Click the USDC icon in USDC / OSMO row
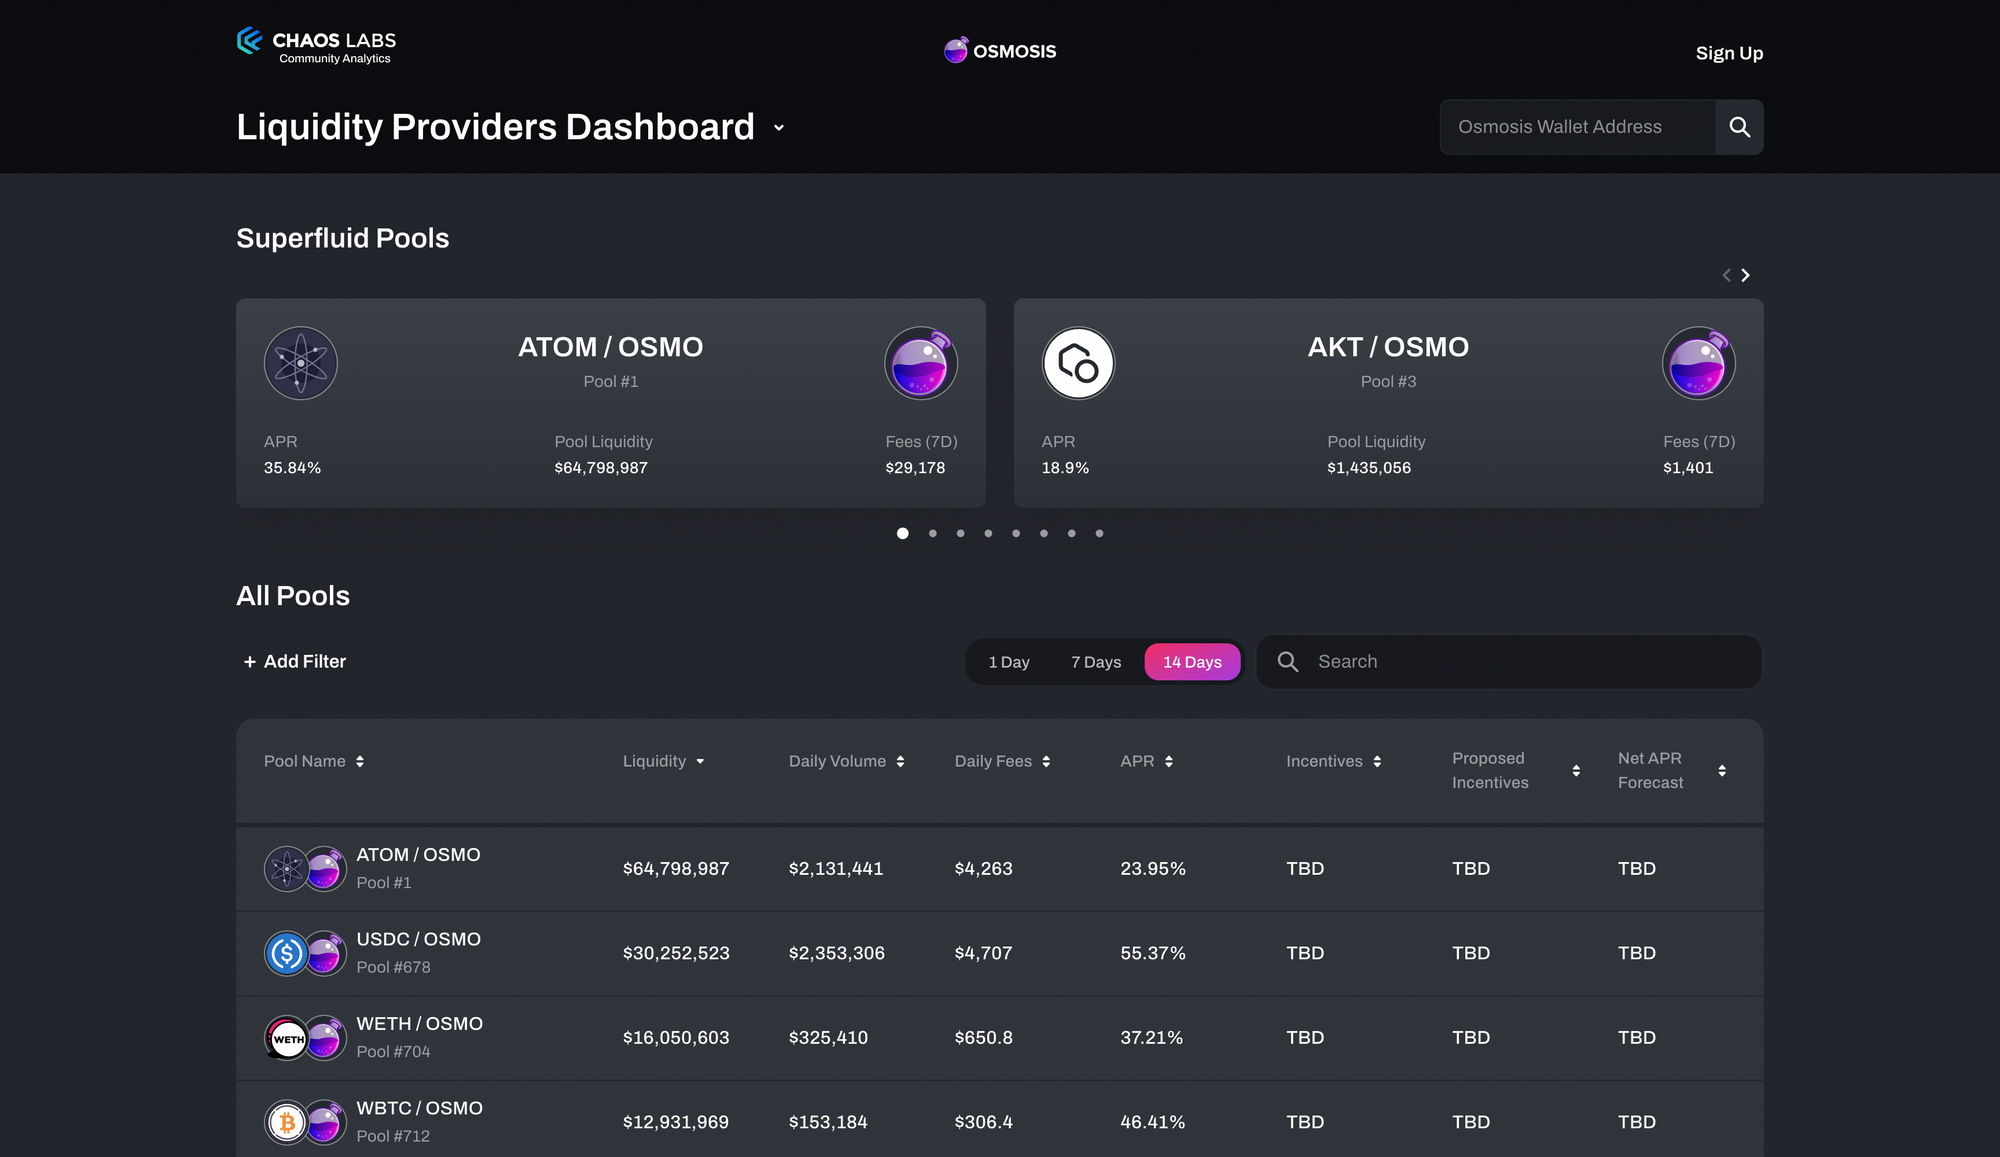The height and width of the screenshot is (1157, 2000). point(287,954)
